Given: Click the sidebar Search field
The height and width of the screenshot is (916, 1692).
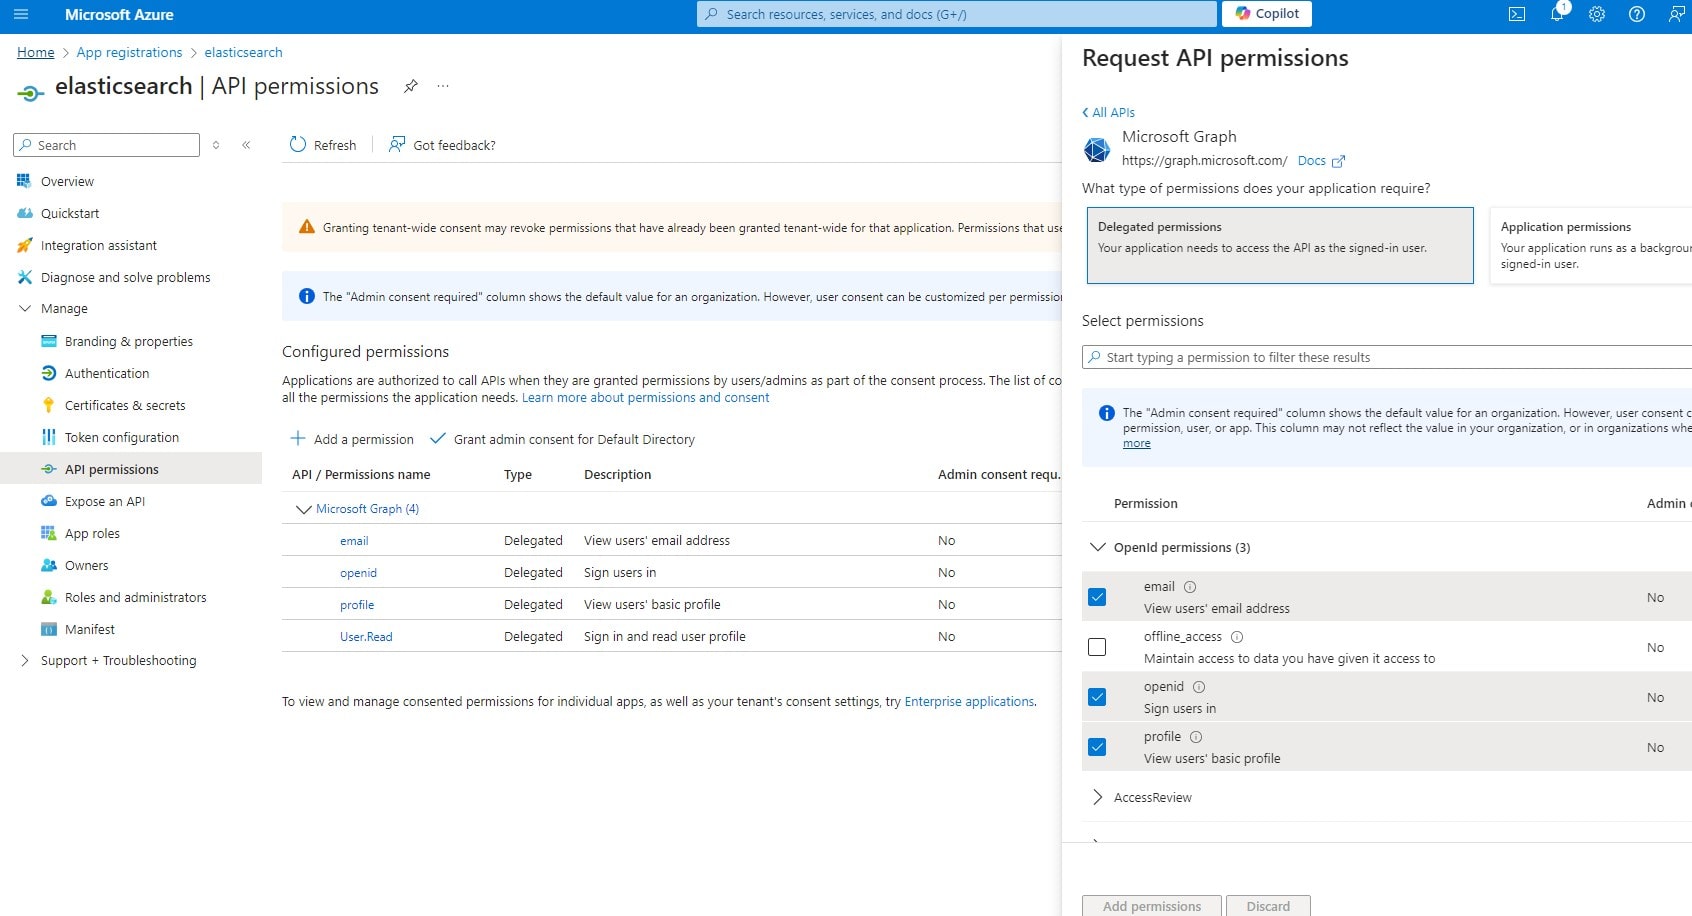Looking at the screenshot, I should pos(106,145).
